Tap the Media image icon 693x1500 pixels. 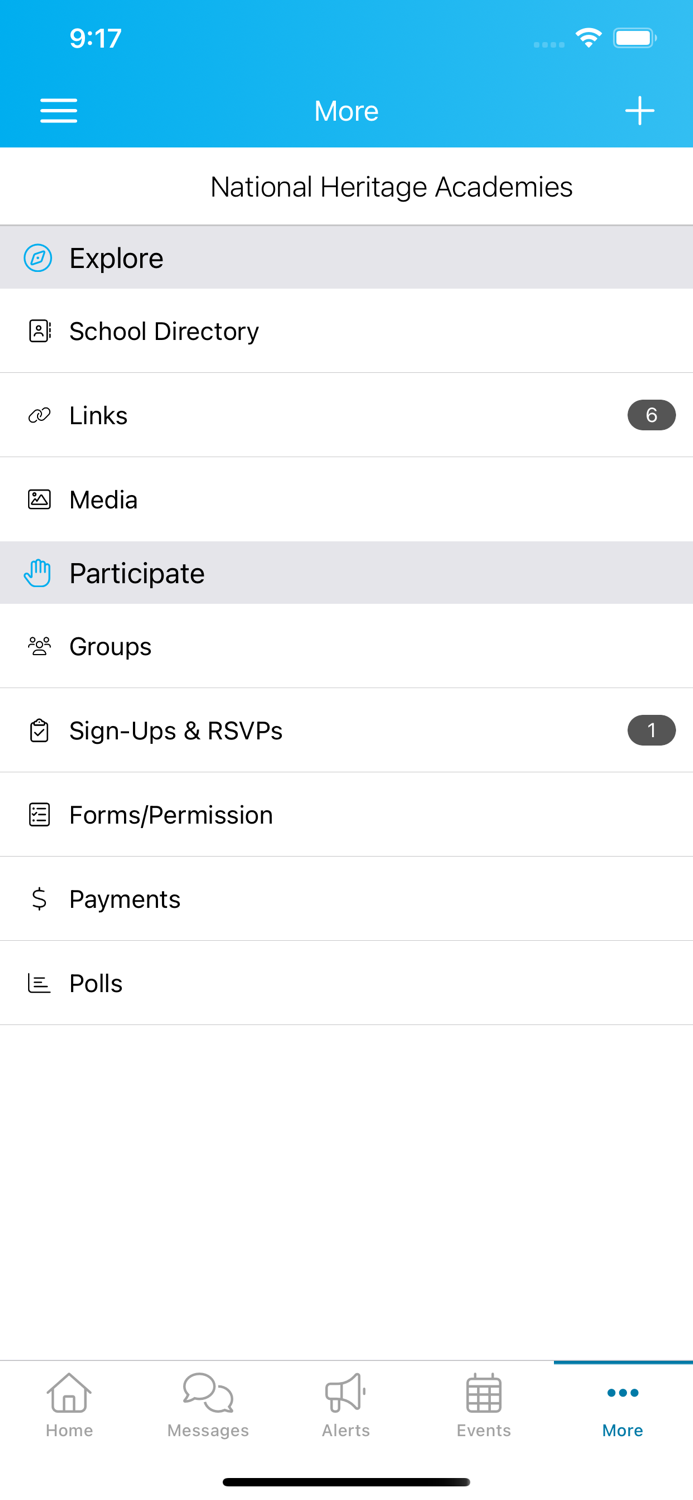[39, 499]
